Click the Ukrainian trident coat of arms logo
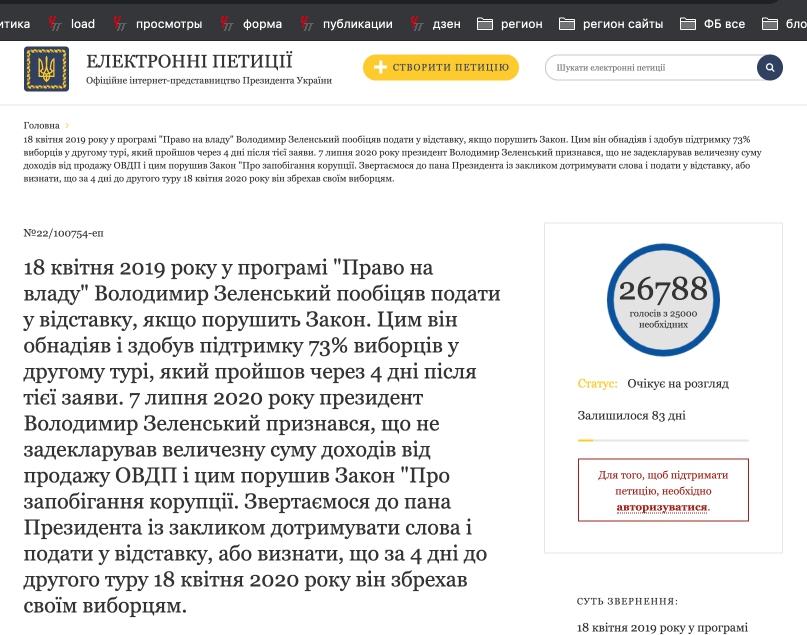807x635 pixels. (46, 69)
